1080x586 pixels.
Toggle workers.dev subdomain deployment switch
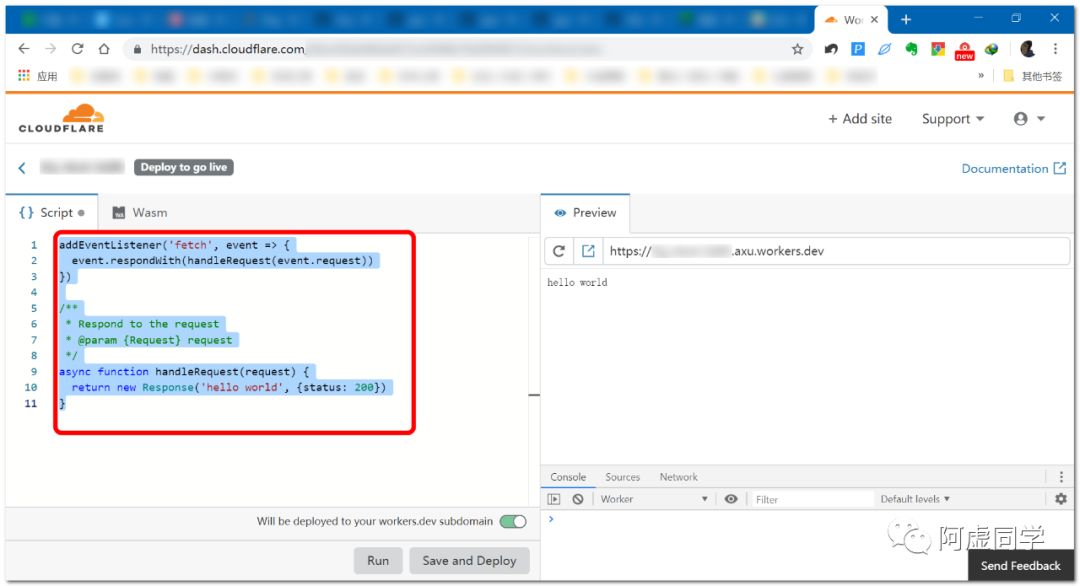[x=512, y=521]
